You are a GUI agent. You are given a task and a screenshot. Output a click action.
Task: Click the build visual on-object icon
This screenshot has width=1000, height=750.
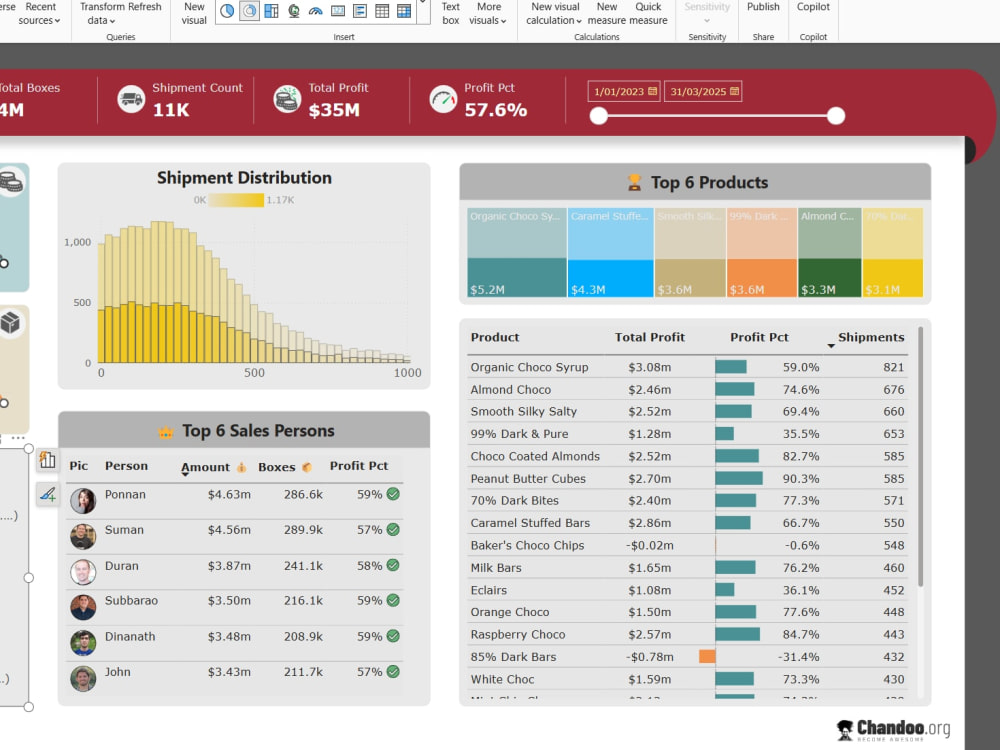coord(47,459)
